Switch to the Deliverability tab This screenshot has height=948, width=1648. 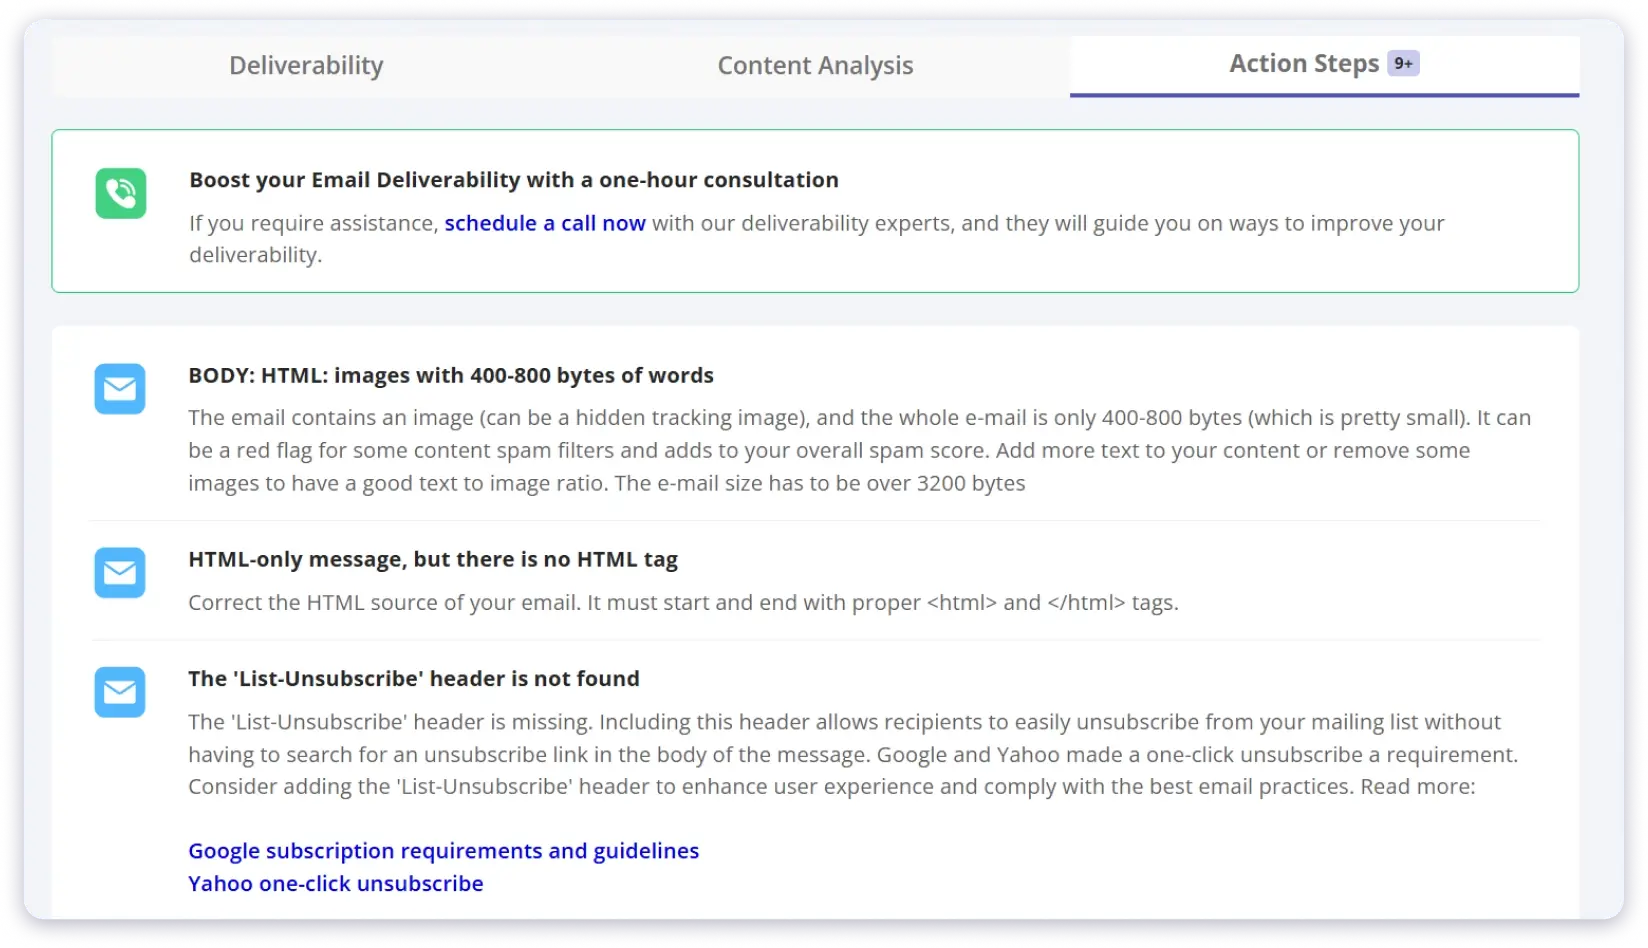[x=306, y=65]
